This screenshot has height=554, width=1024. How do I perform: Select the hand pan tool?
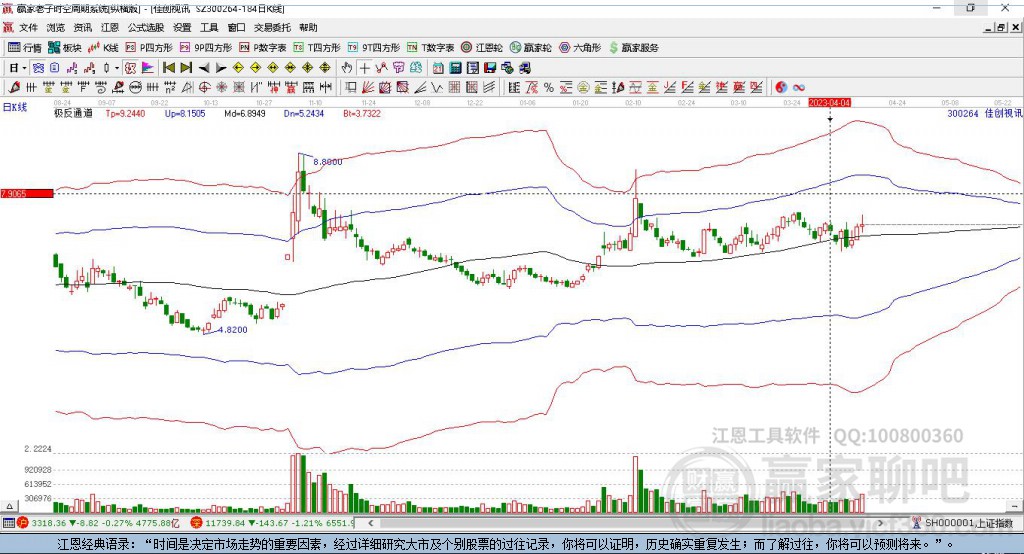[x=347, y=68]
